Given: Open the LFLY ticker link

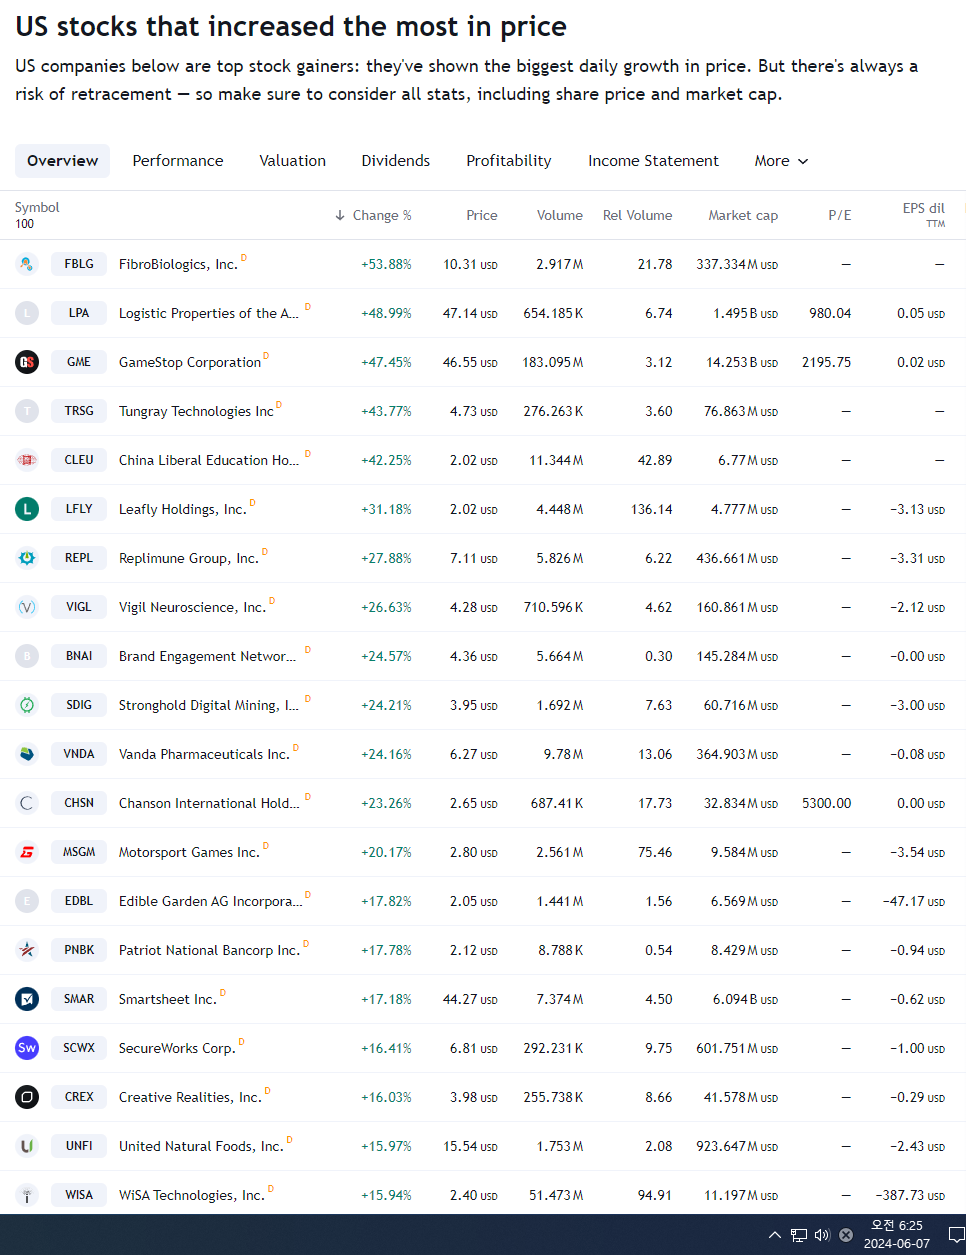Looking at the screenshot, I should pos(79,509).
